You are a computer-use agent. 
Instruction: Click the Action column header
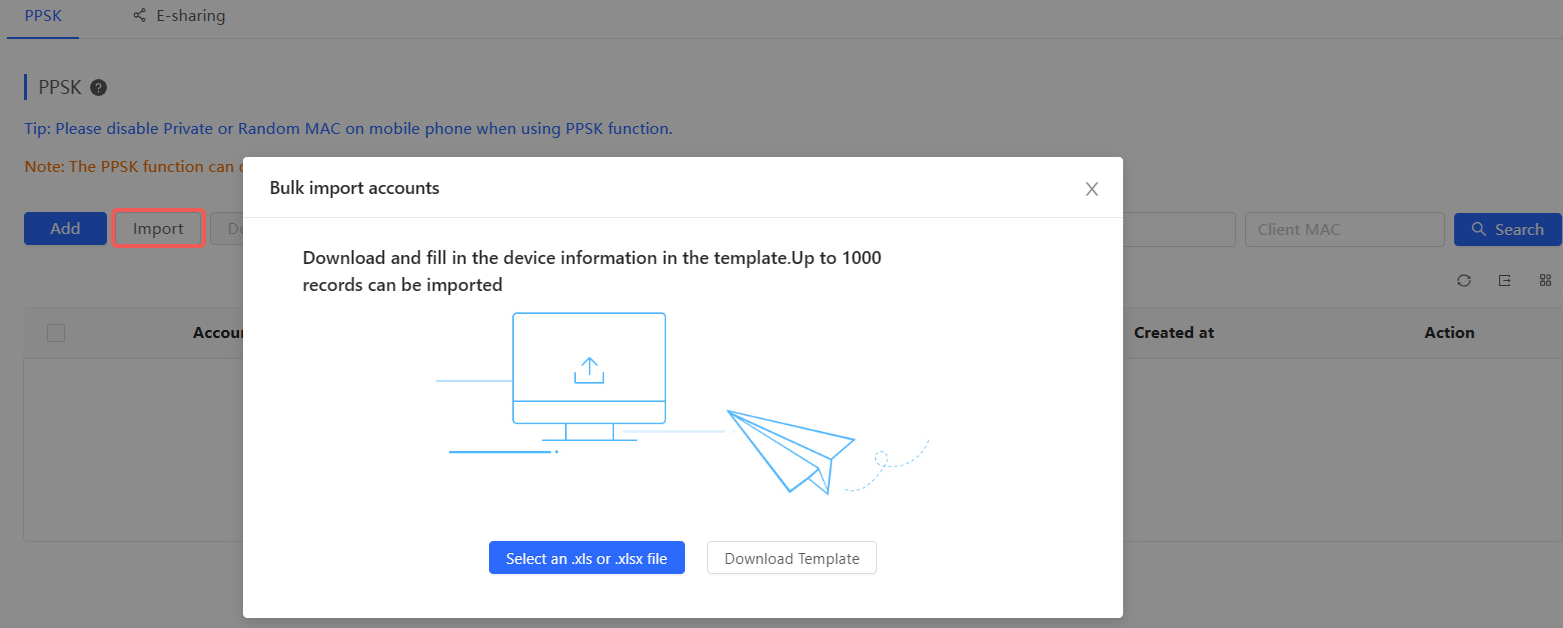(x=1449, y=333)
